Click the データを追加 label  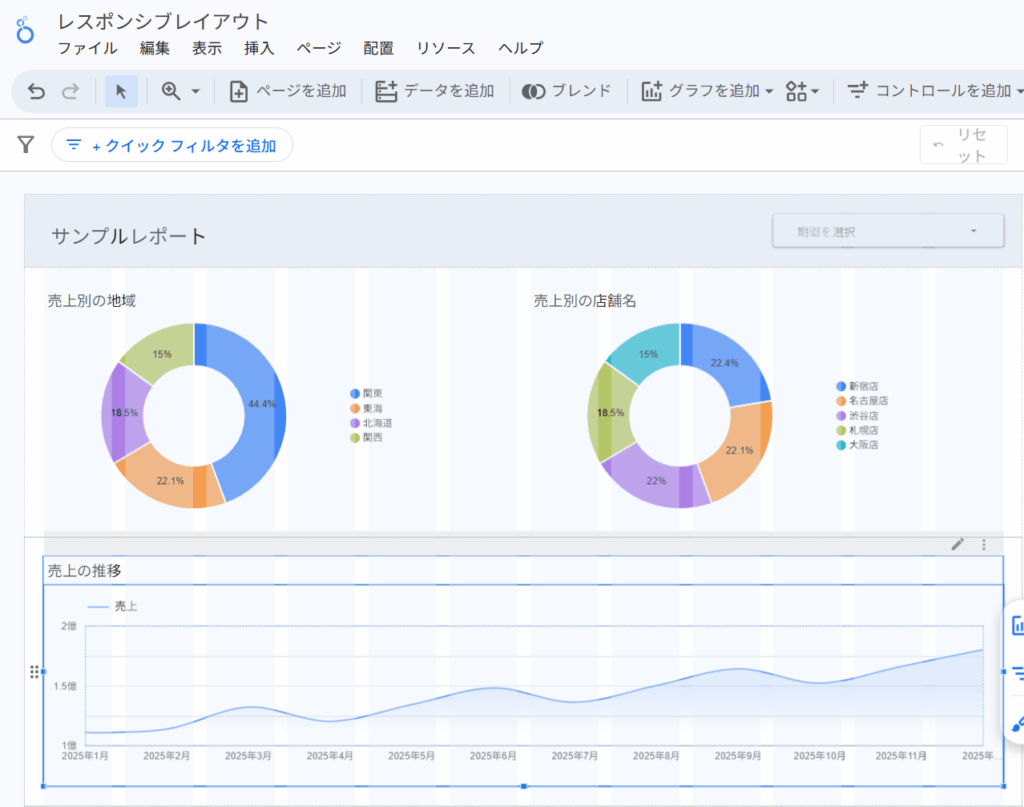(x=449, y=91)
